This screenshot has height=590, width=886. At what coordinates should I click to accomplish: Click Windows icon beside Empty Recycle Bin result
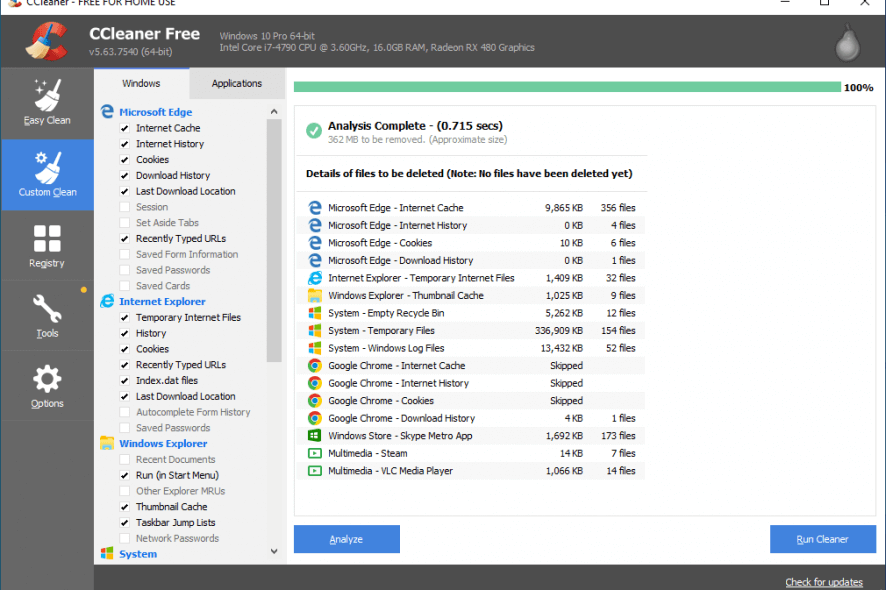(315, 313)
